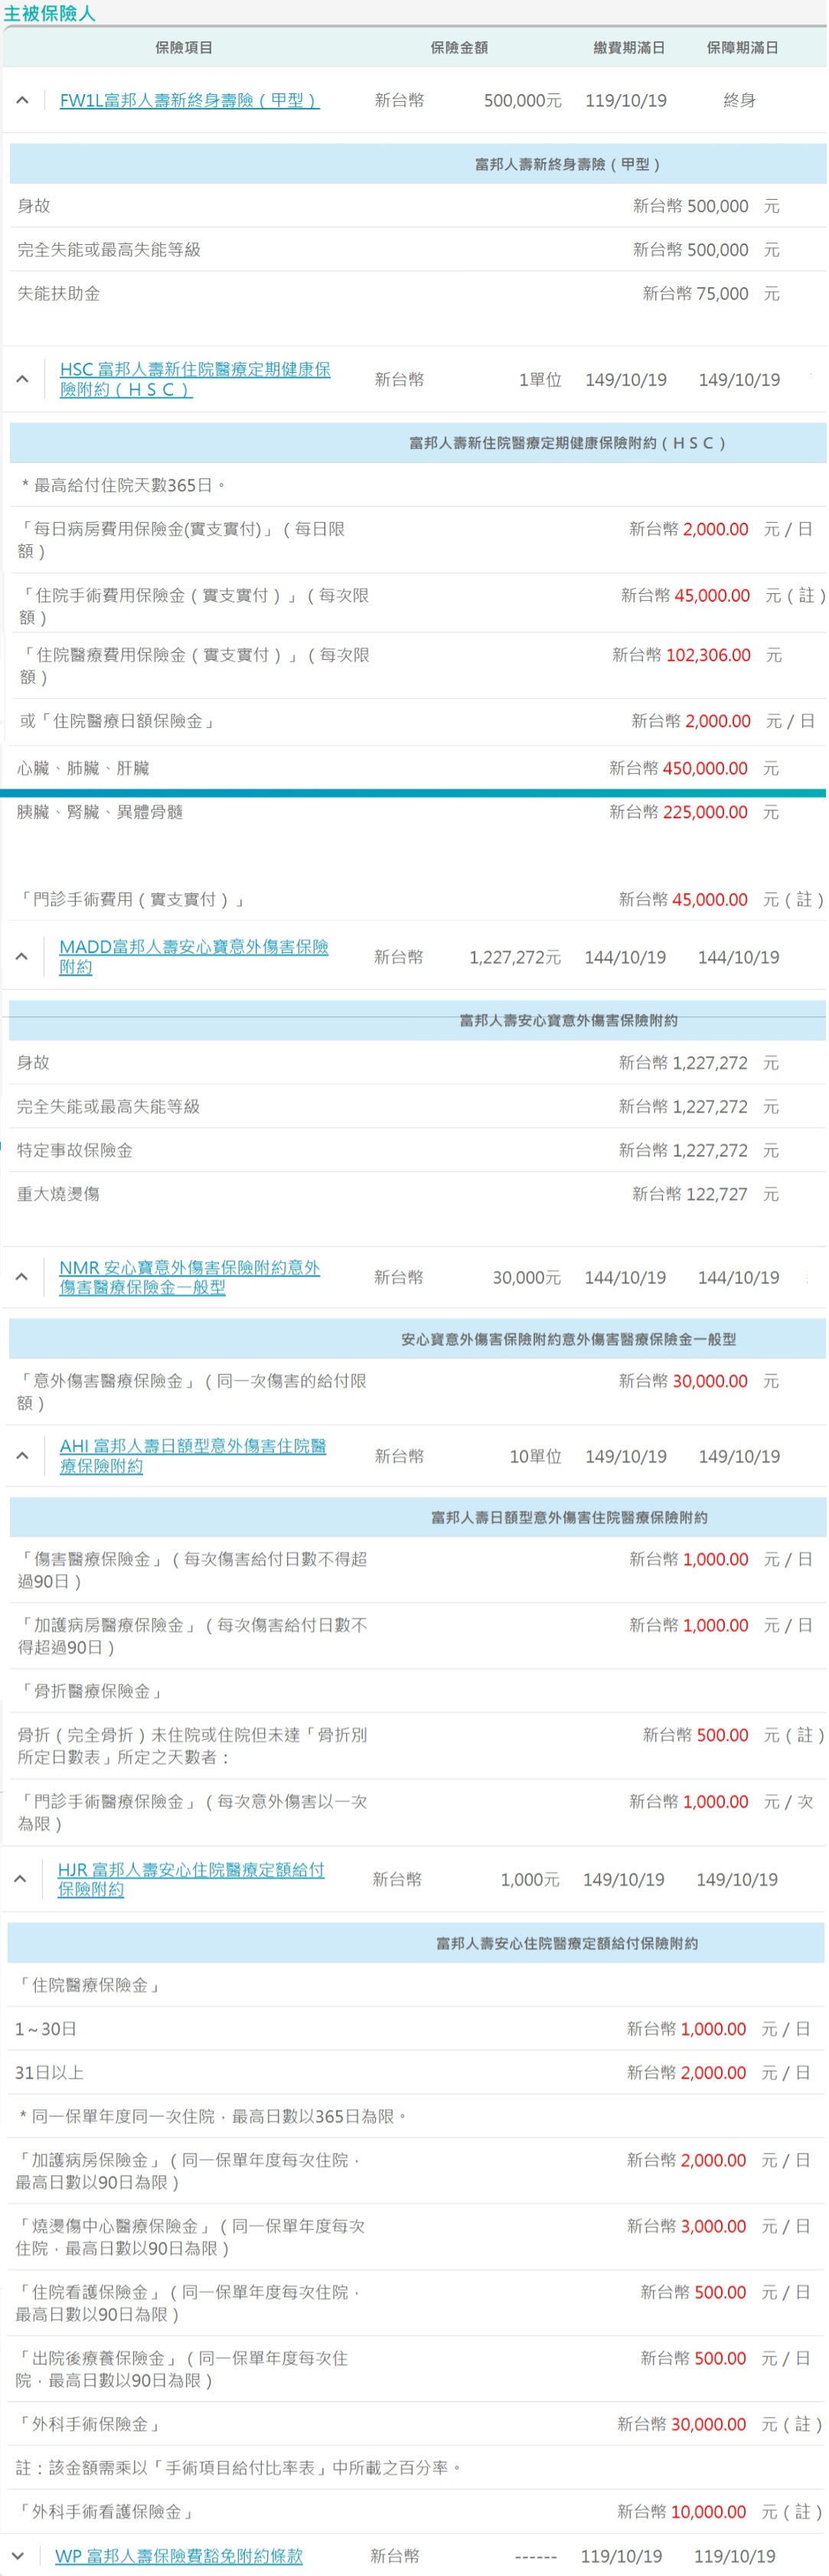
Task: Click the 主被保險人 section heading
Action: (49, 14)
